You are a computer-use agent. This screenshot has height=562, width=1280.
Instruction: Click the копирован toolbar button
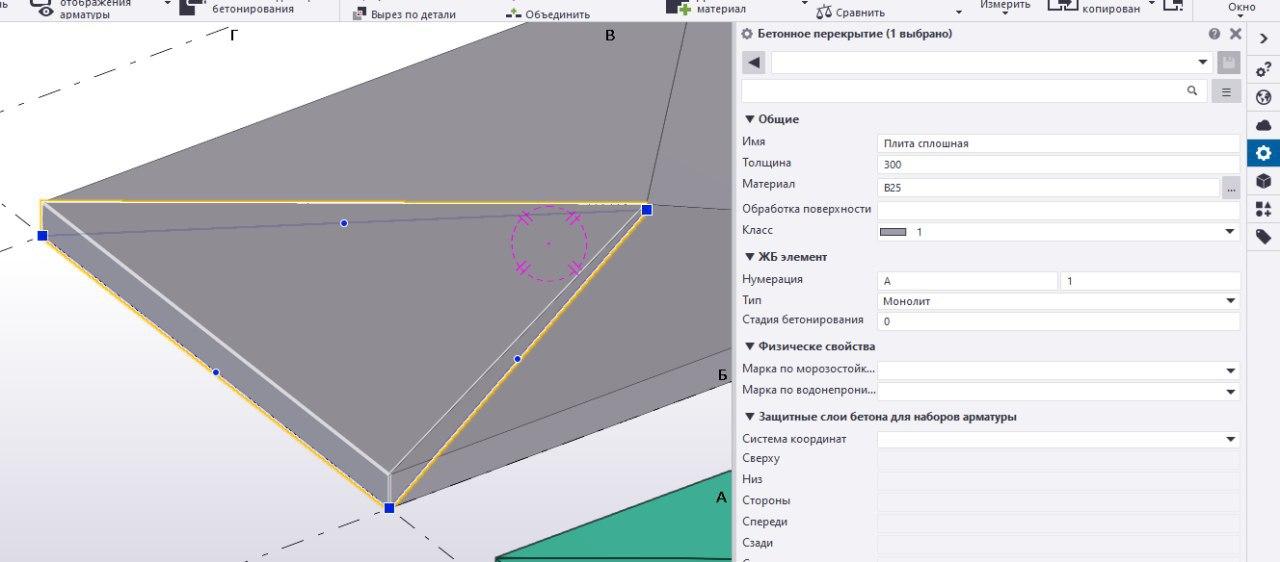click(1095, 6)
